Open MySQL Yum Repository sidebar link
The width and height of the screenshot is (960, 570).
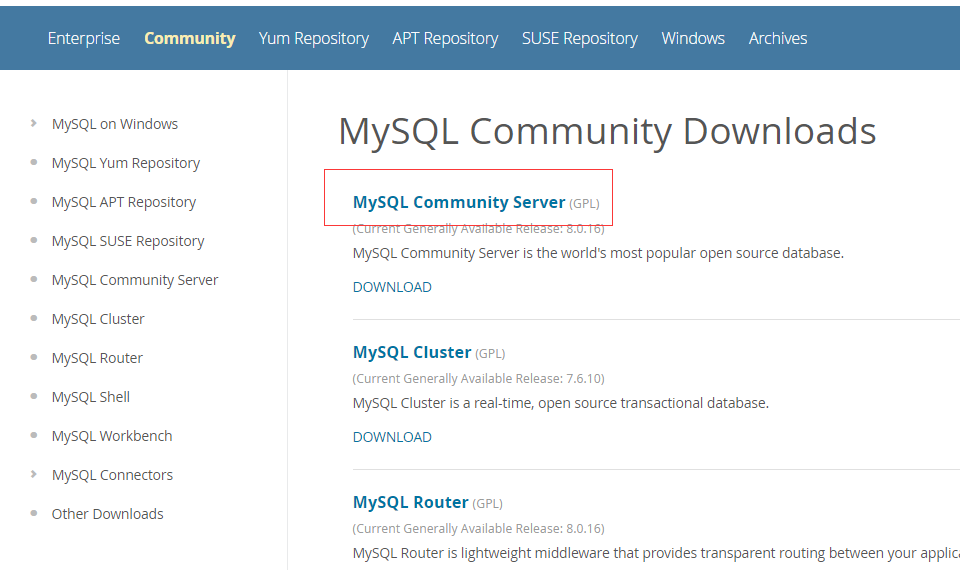click(126, 163)
